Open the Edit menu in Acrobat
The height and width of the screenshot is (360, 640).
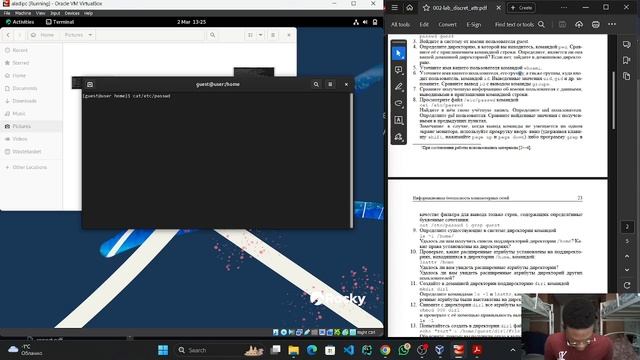pos(424,24)
